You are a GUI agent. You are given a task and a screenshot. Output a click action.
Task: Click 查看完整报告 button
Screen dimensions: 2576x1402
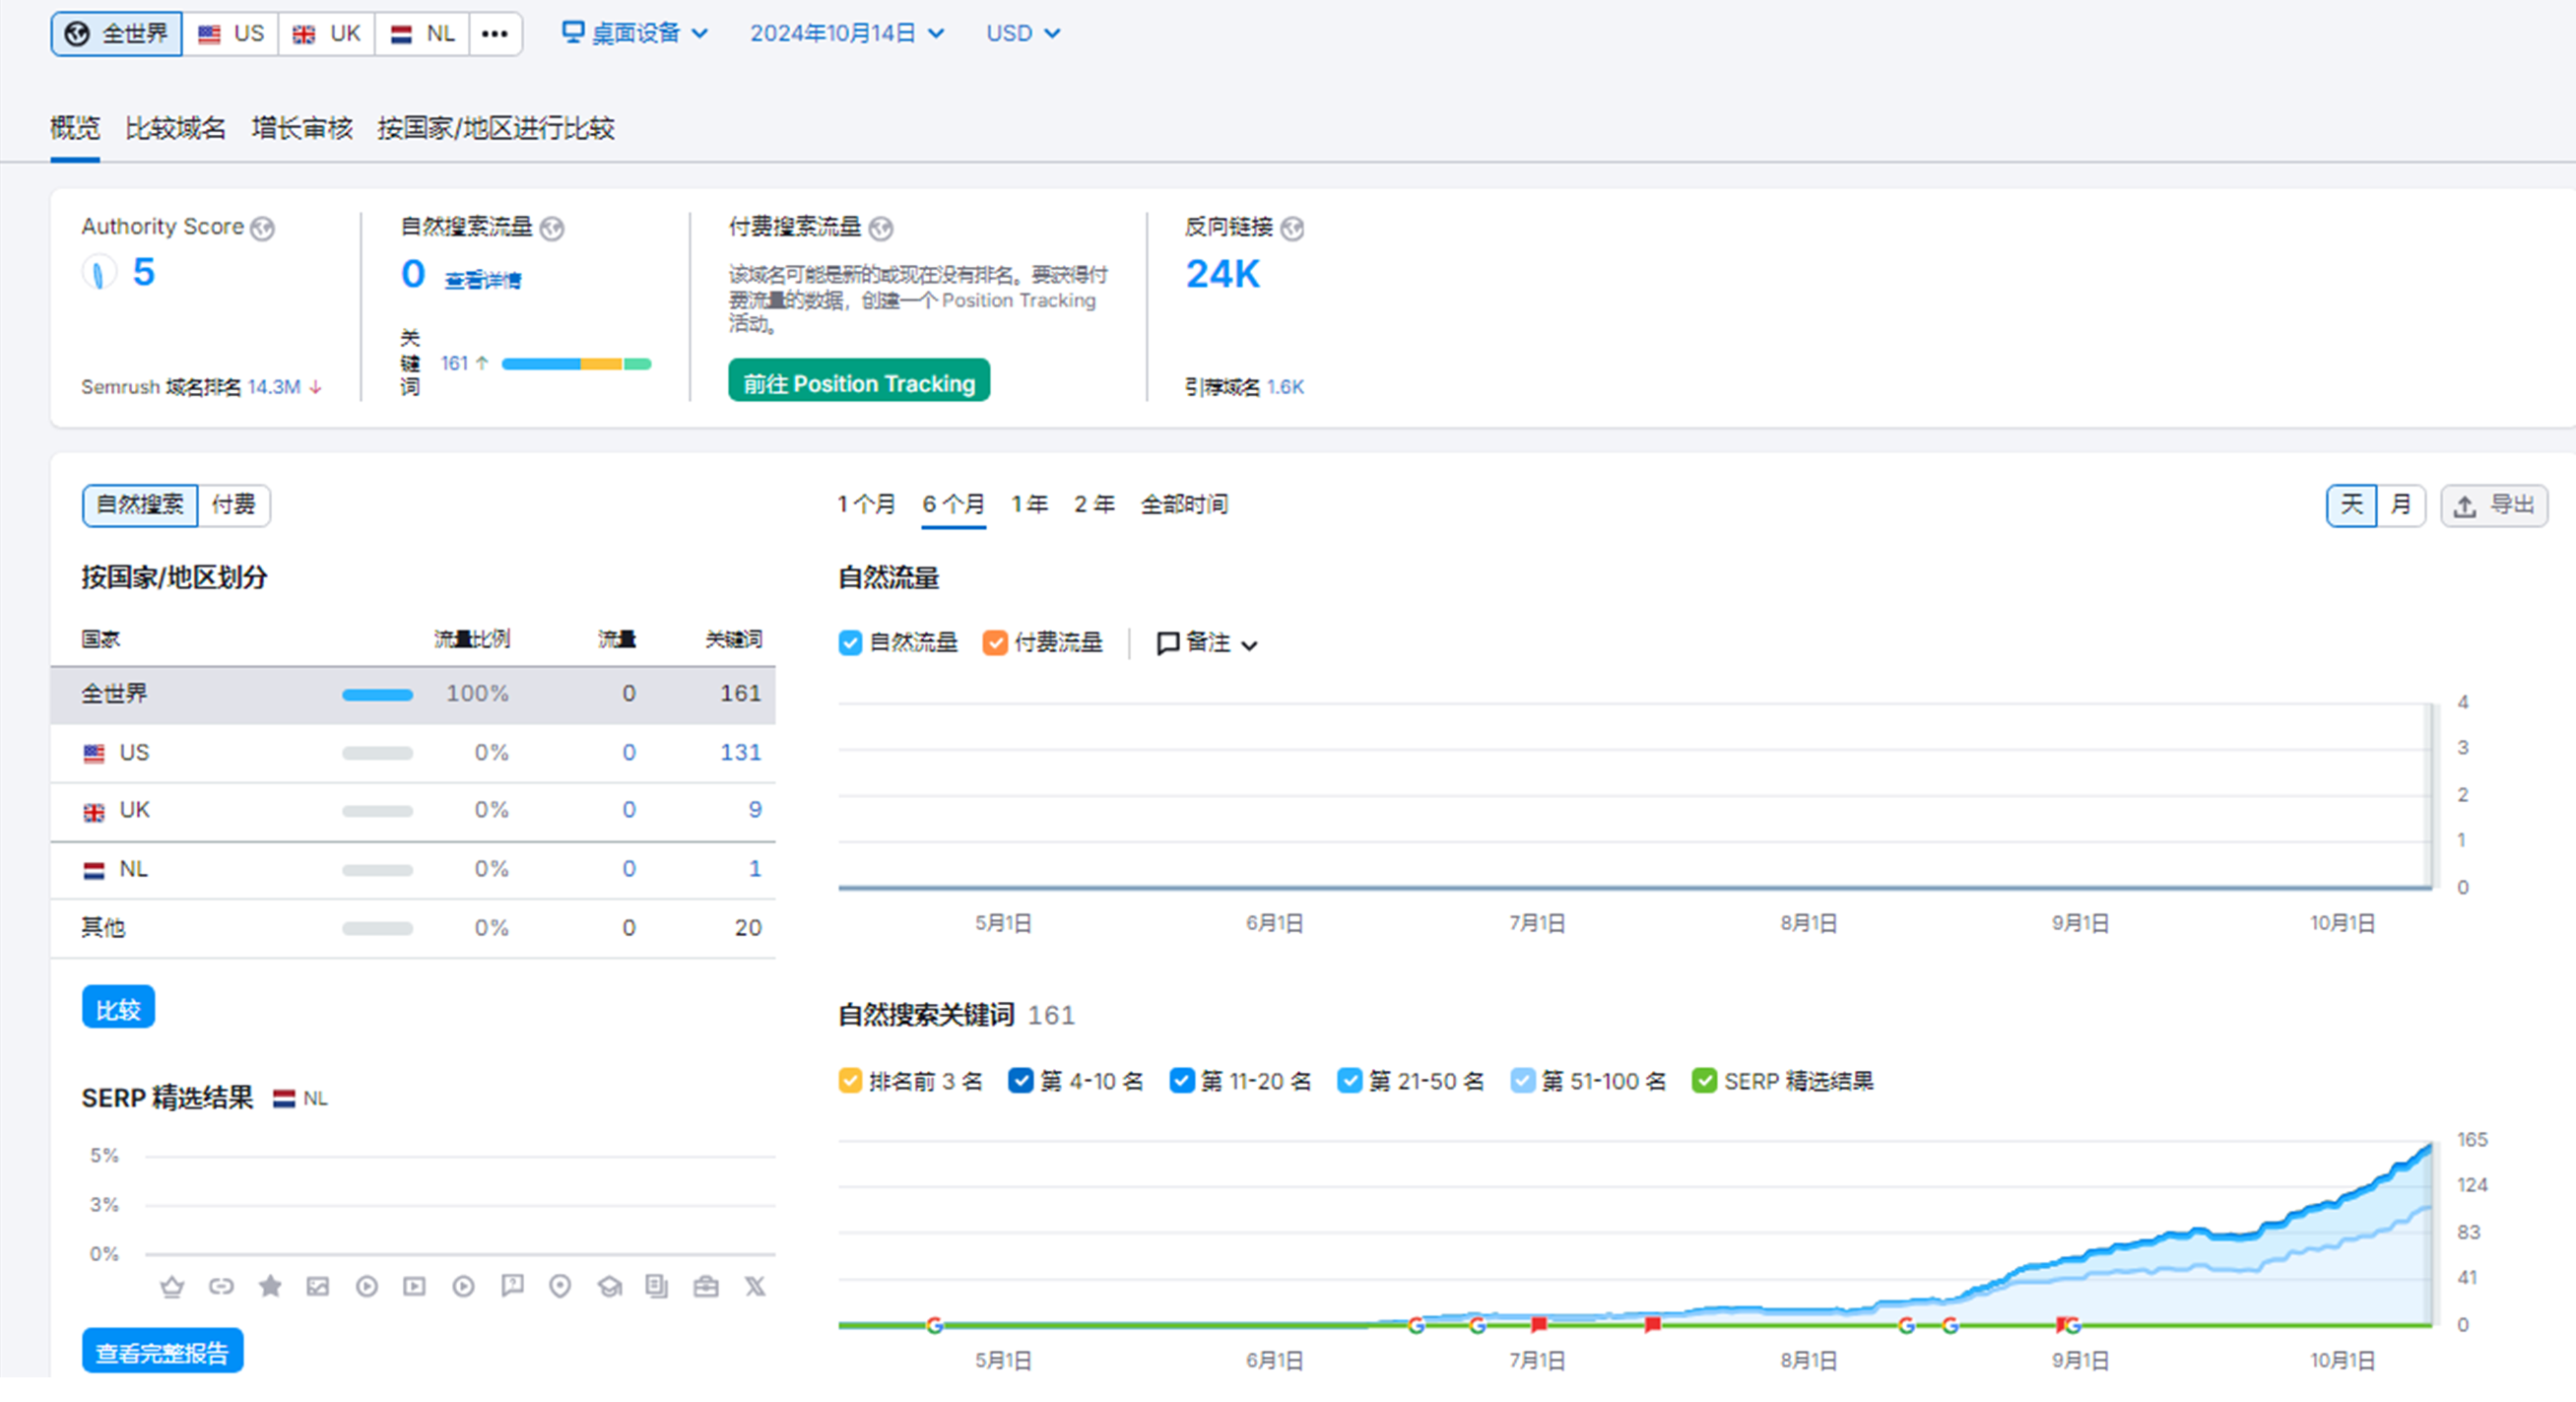[x=162, y=1352]
